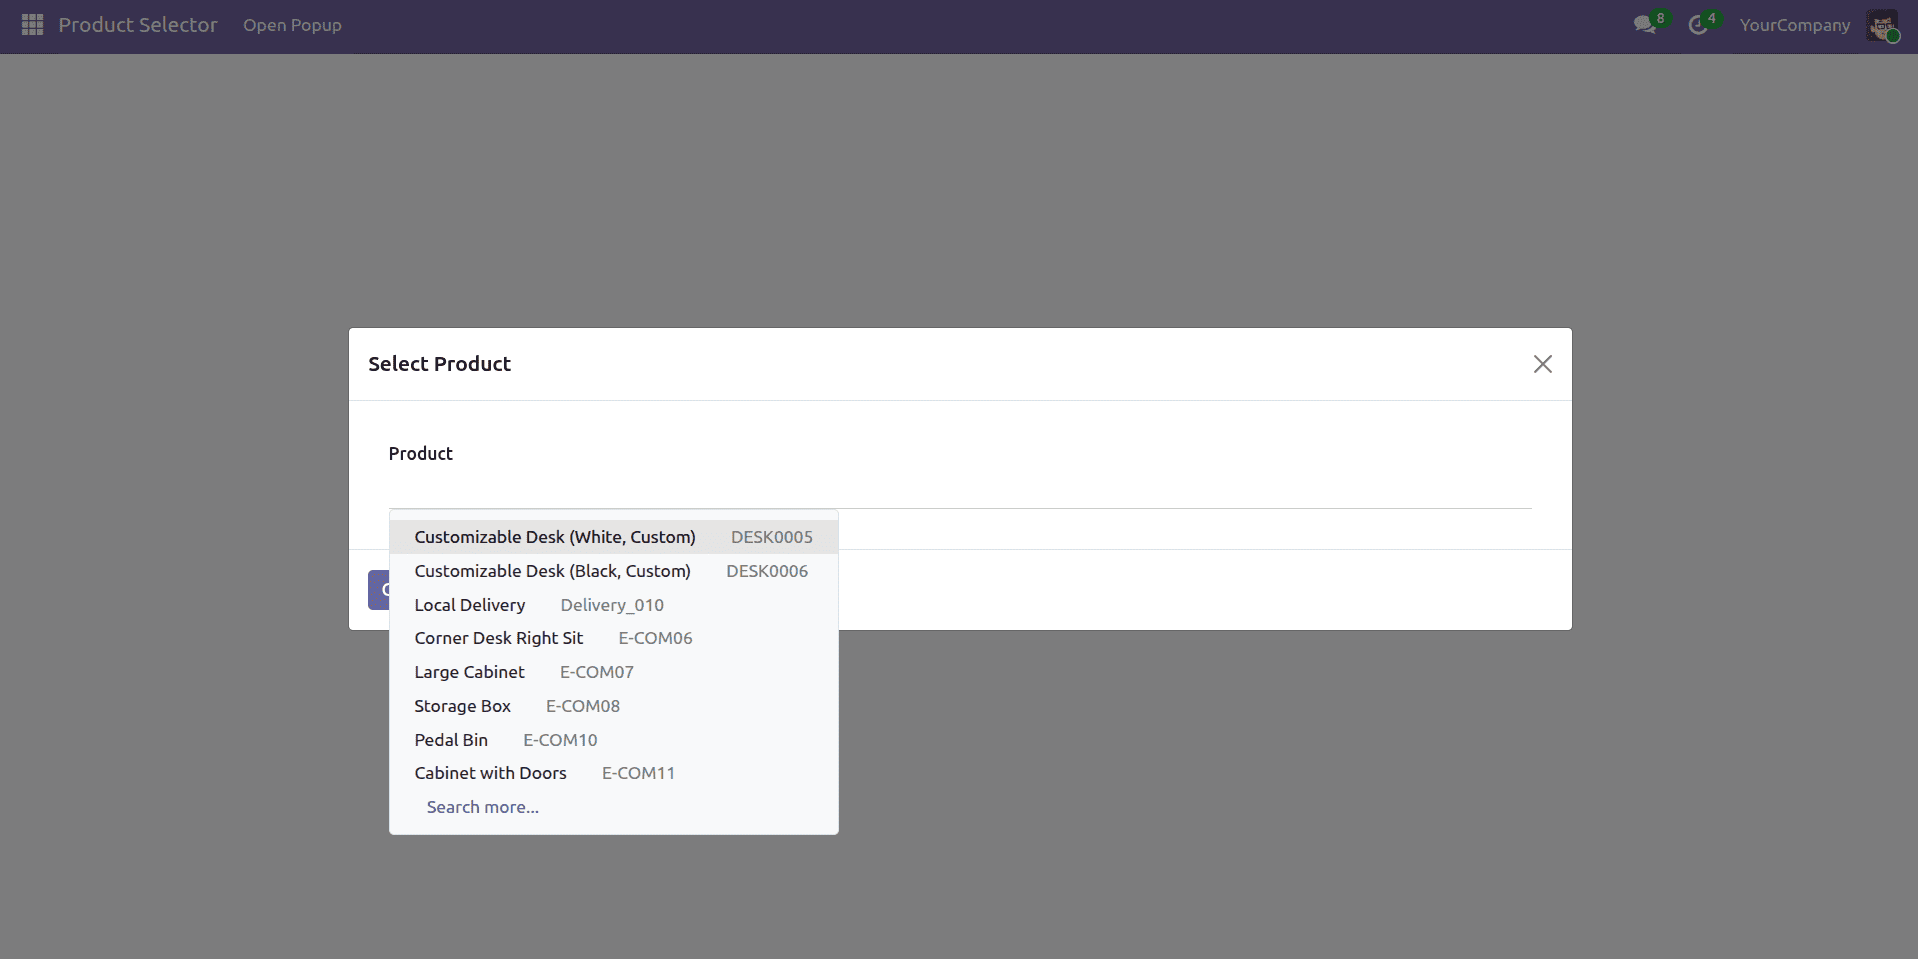Viewport: 1918px width, 959px height.
Task: Select Large Cabinet E-COM07
Action: pyautogui.click(x=469, y=672)
